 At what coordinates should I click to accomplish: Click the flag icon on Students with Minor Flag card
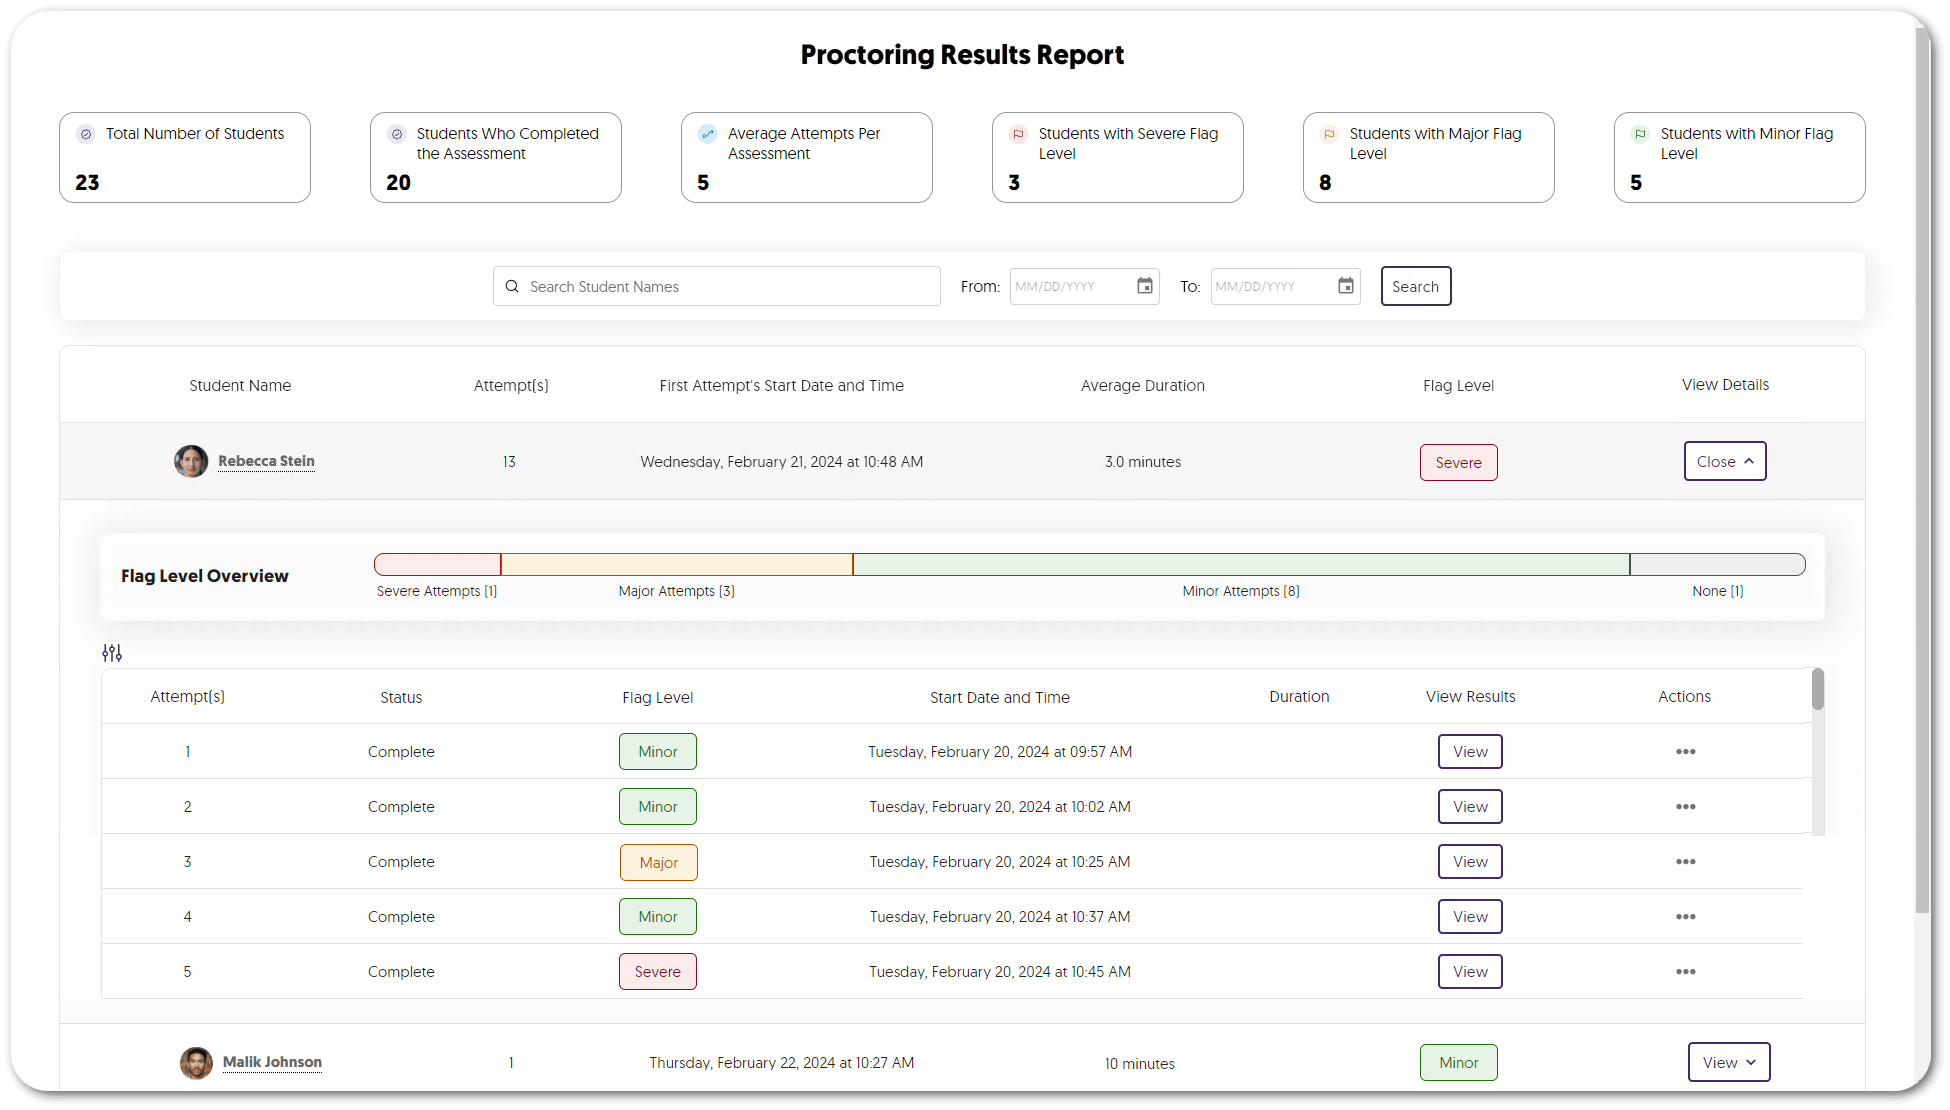1640,133
